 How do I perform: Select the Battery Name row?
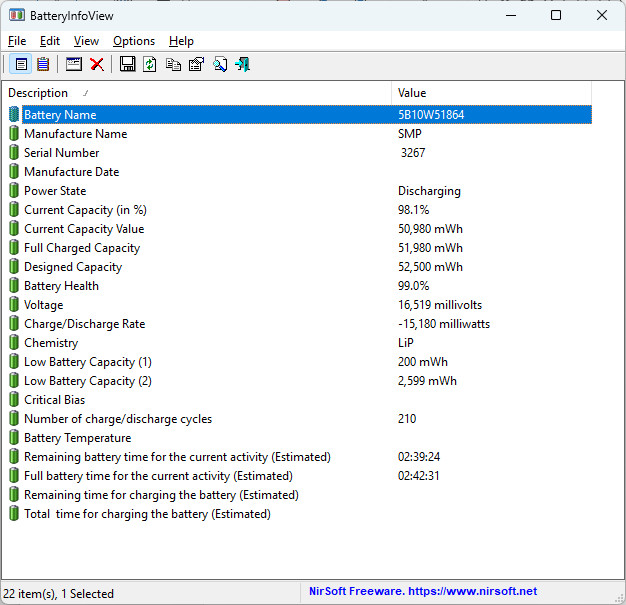[x=300, y=115]
